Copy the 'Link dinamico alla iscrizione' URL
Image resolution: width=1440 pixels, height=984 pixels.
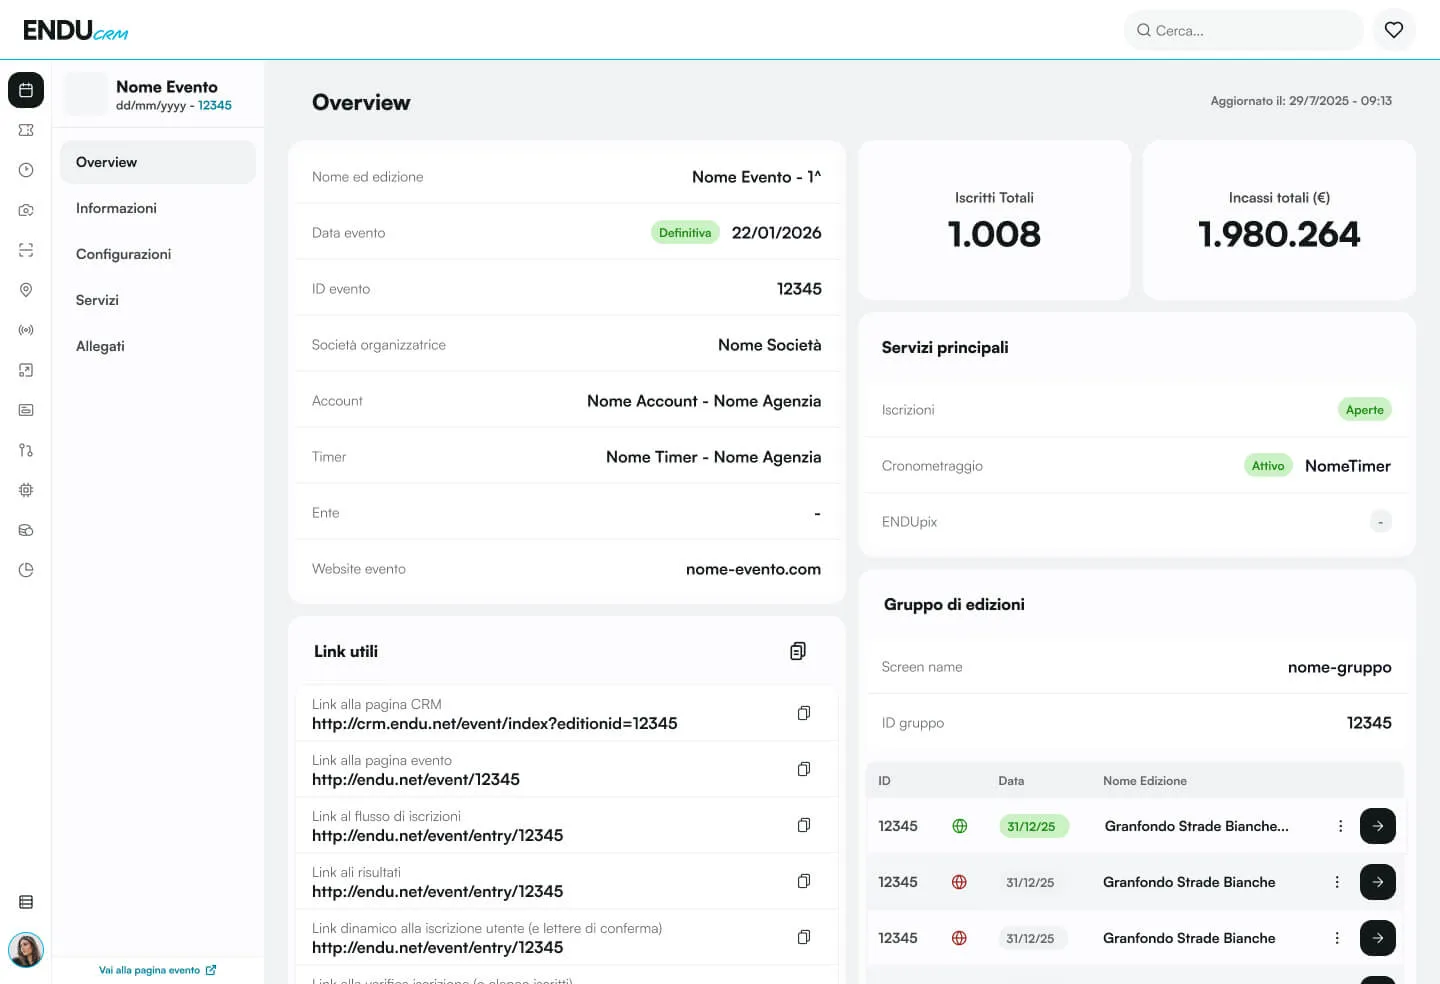pos(803,937)
